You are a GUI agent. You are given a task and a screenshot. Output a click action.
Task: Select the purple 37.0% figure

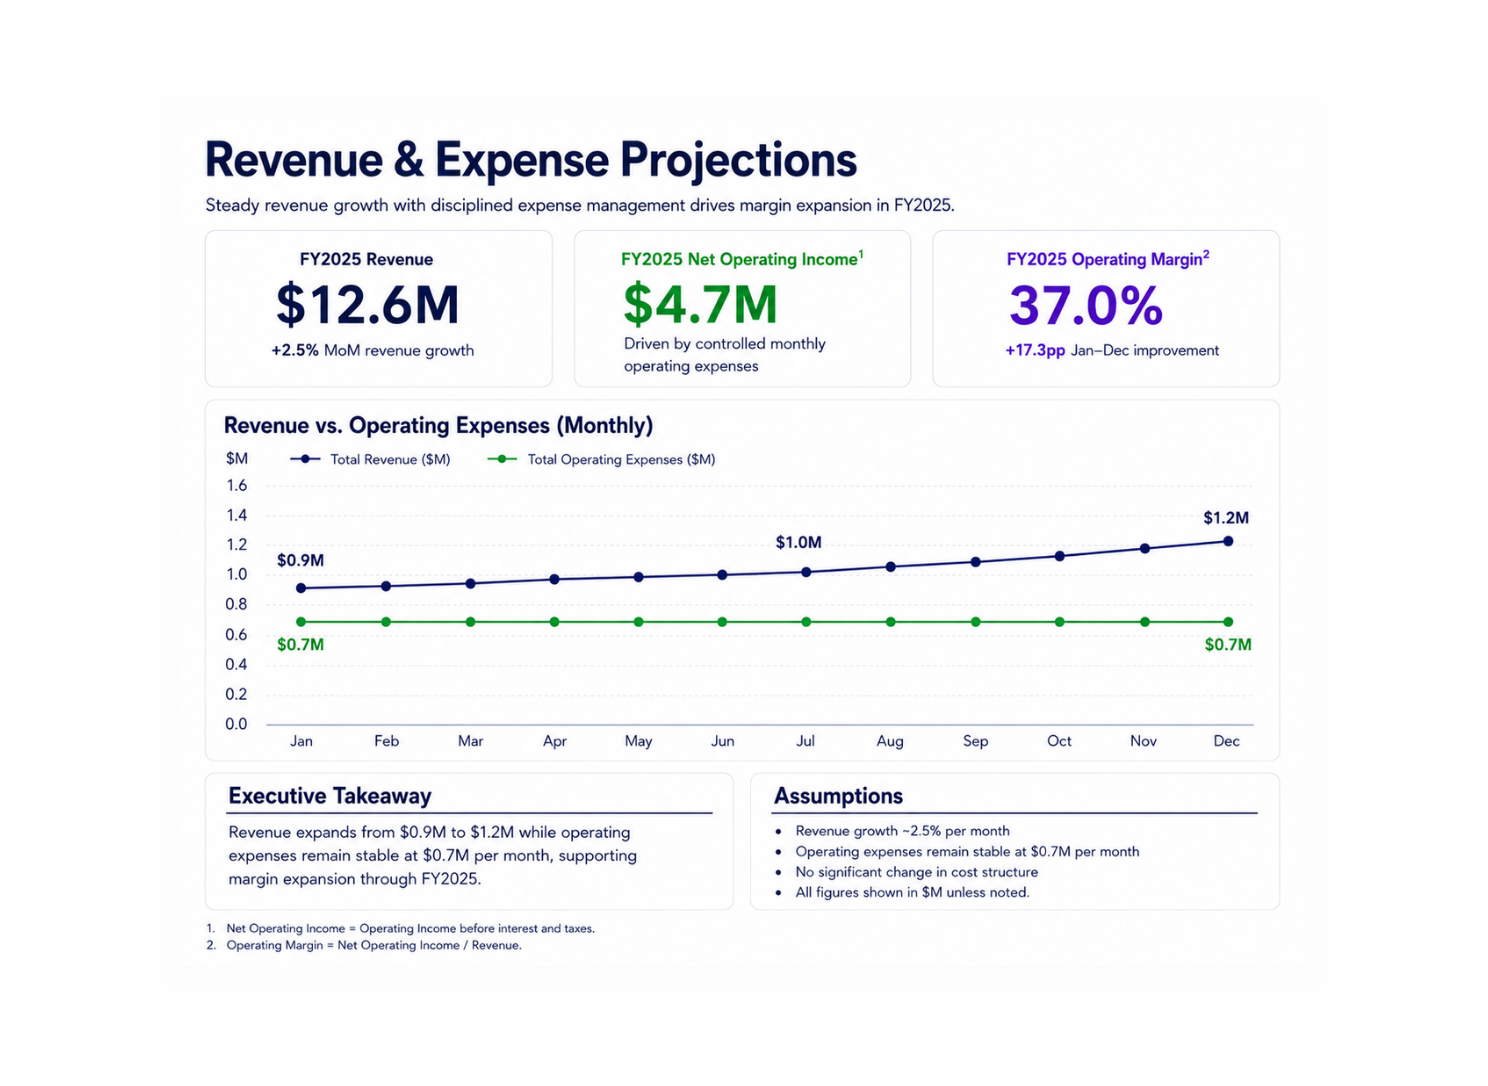[1086, 306]
